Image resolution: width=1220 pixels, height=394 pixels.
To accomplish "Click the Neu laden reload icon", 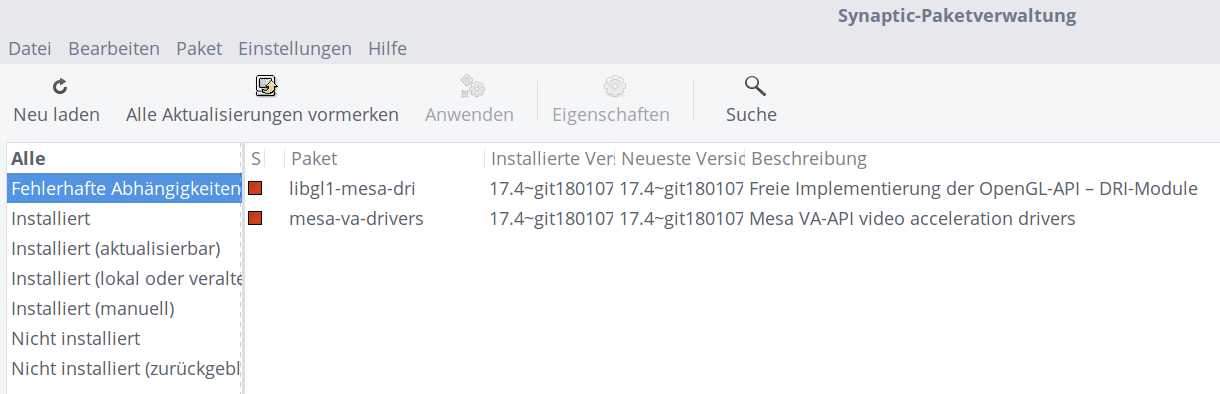I will (x=59, y=86).
